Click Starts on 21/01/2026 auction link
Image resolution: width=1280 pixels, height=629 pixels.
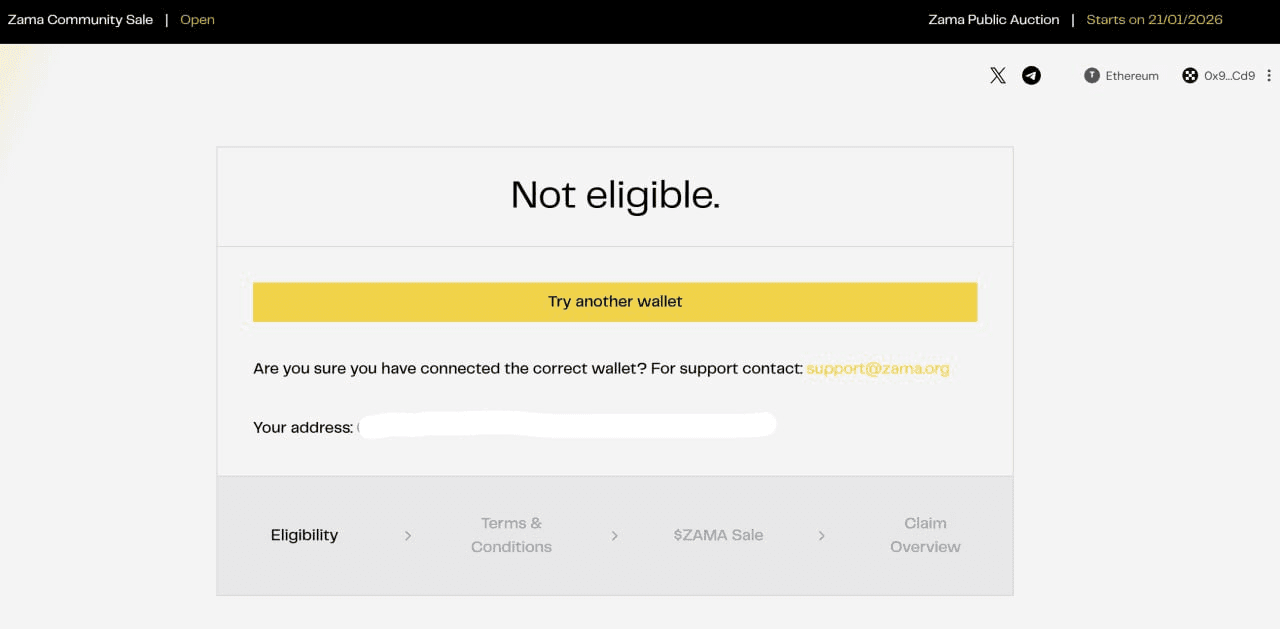pos(1154,19)
